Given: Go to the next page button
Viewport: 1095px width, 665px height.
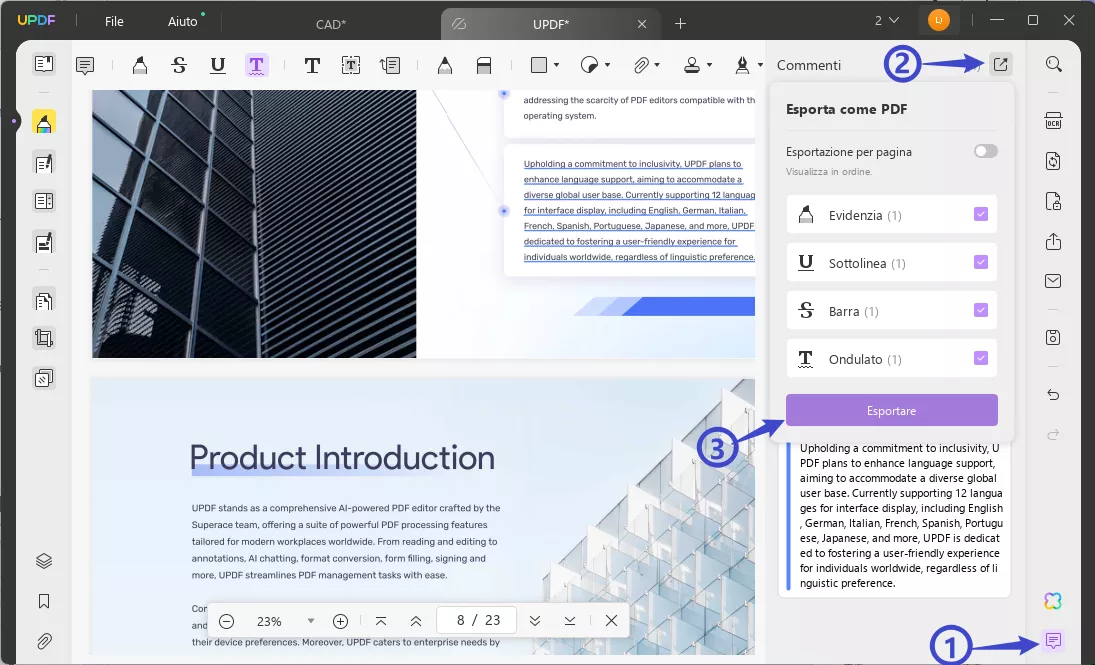Looking at the screenshot, I should point(535,621).
